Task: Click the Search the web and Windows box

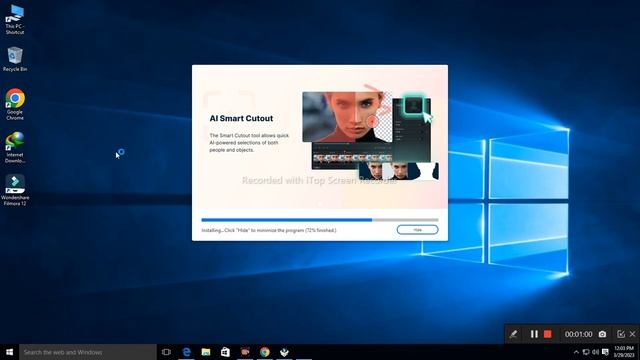Action: tap(88, 352)
